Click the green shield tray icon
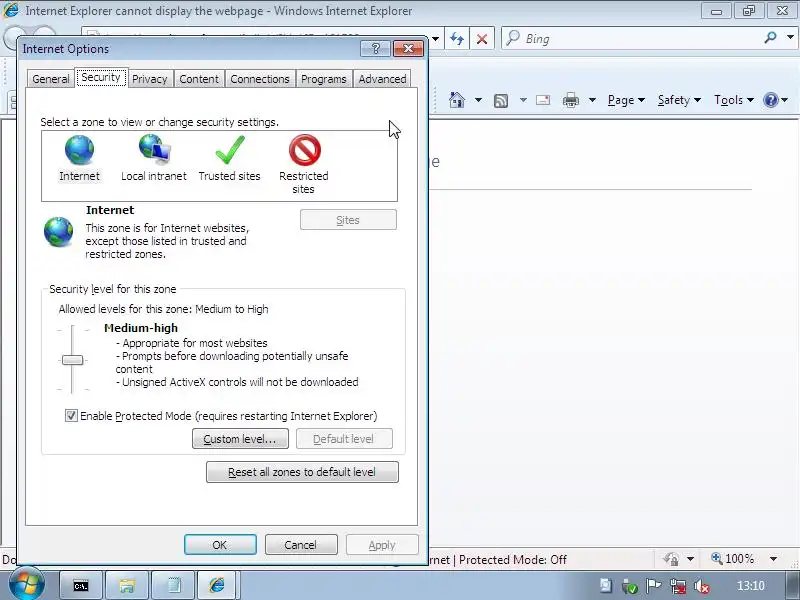The height and width of the screenshot is (600, 800). pyautogui.click(x=630, y=587)
